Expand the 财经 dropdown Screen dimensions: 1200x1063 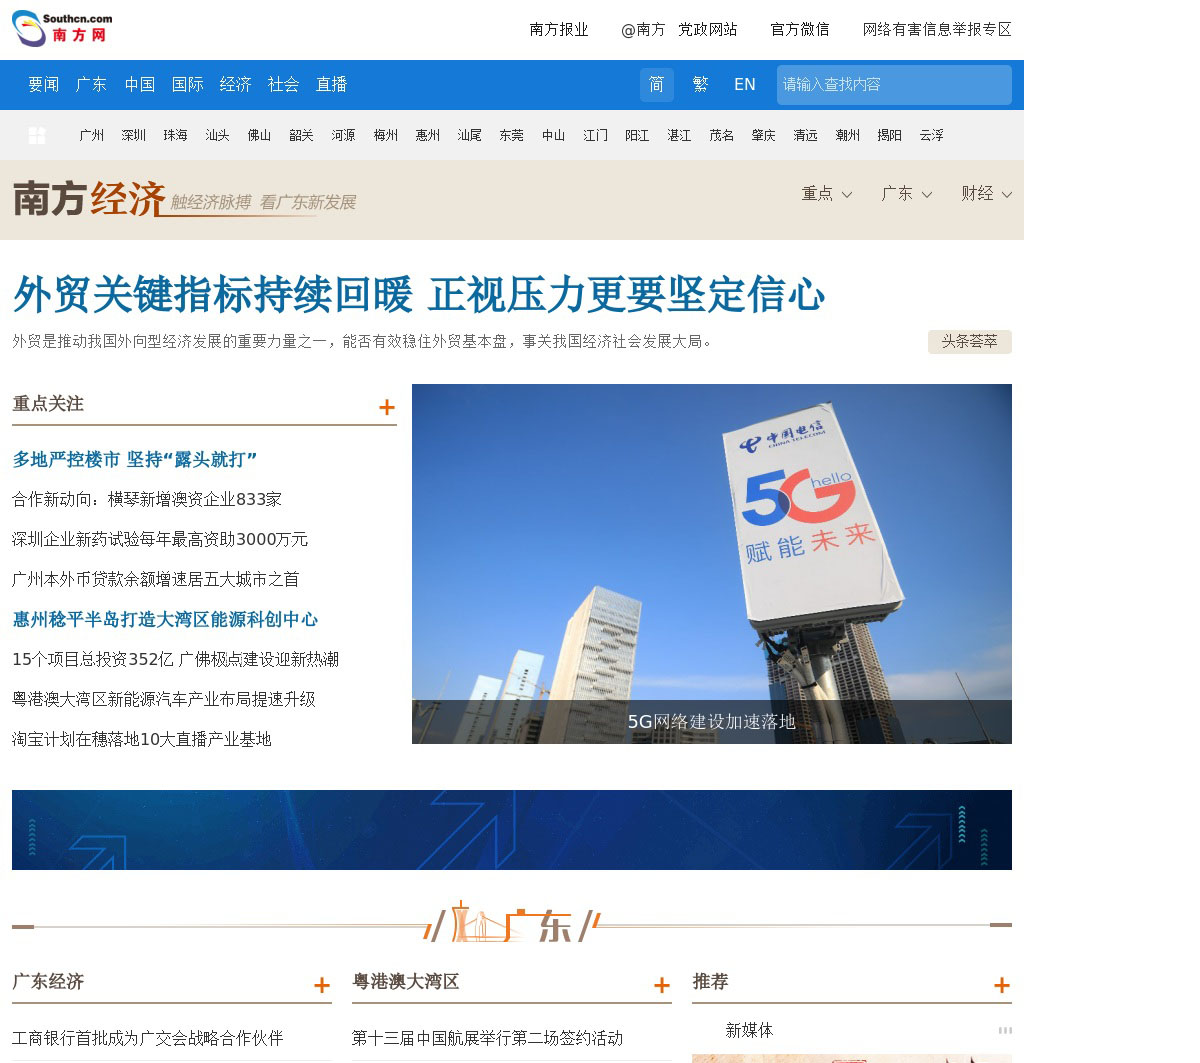click(987, 194)
